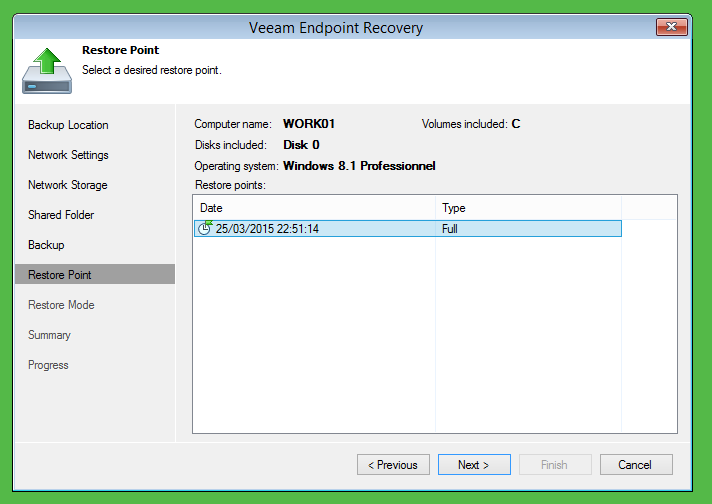Click the Disk 0 value
The height and width of the screenshot is (504, 712).
click(x=301, y=145)
